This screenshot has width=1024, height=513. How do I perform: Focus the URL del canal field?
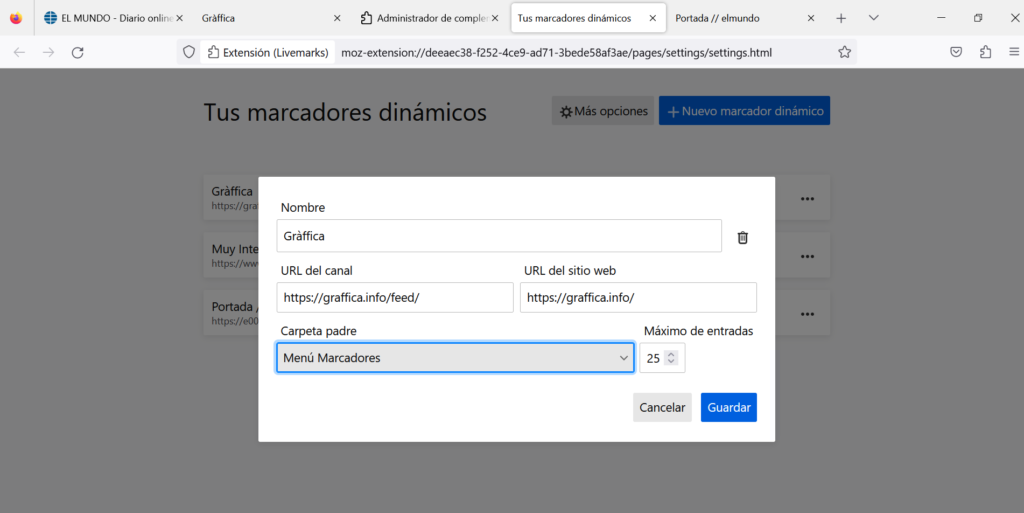tap(395, 298)
